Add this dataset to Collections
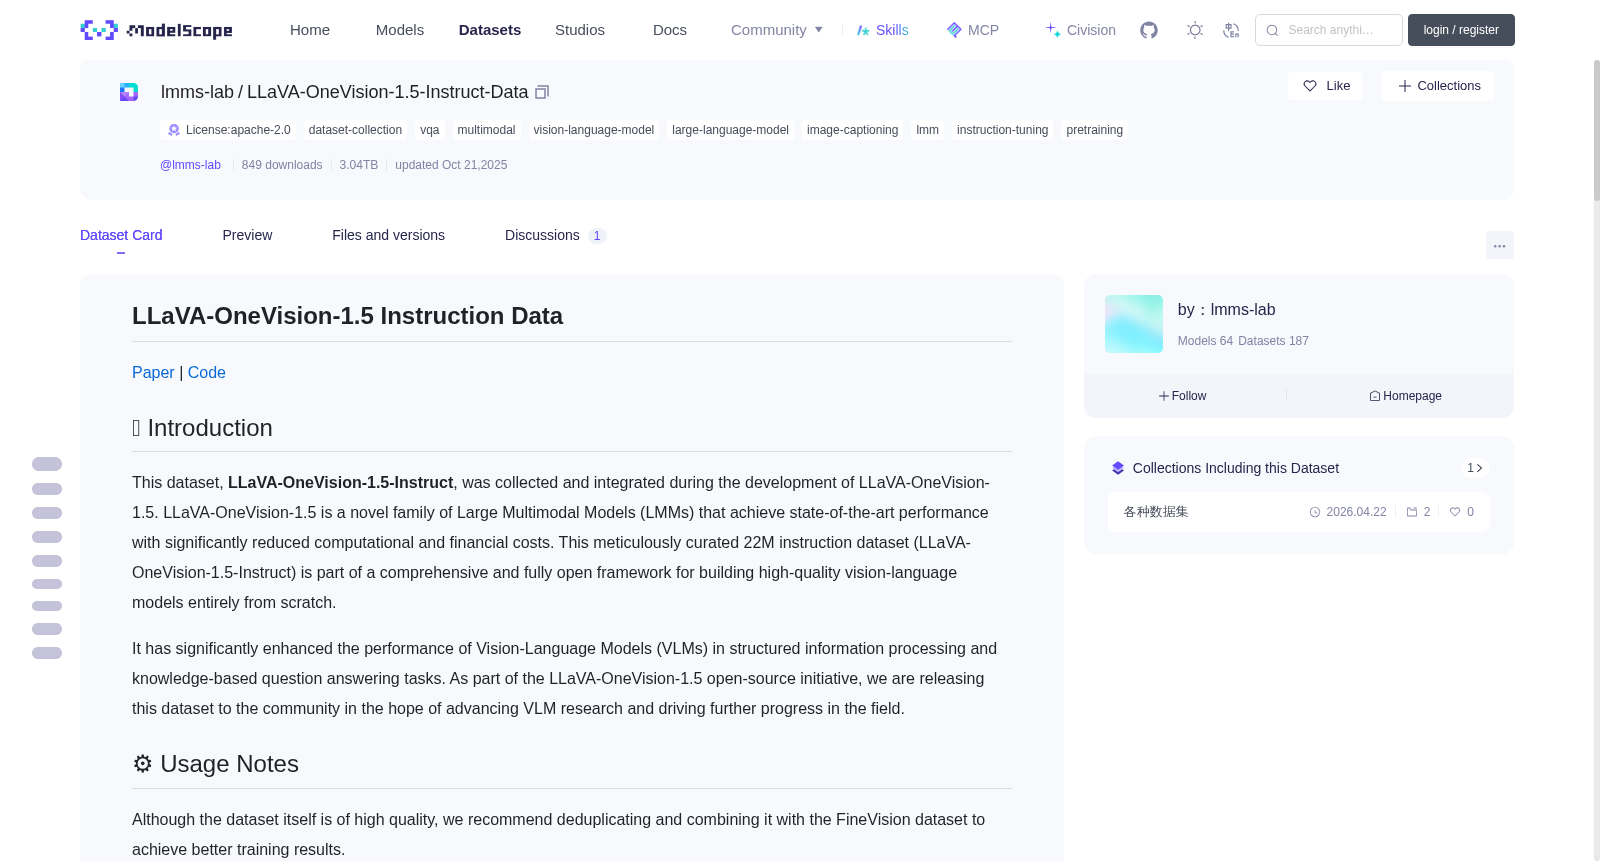The image size is (1600, 861). 1438,86
